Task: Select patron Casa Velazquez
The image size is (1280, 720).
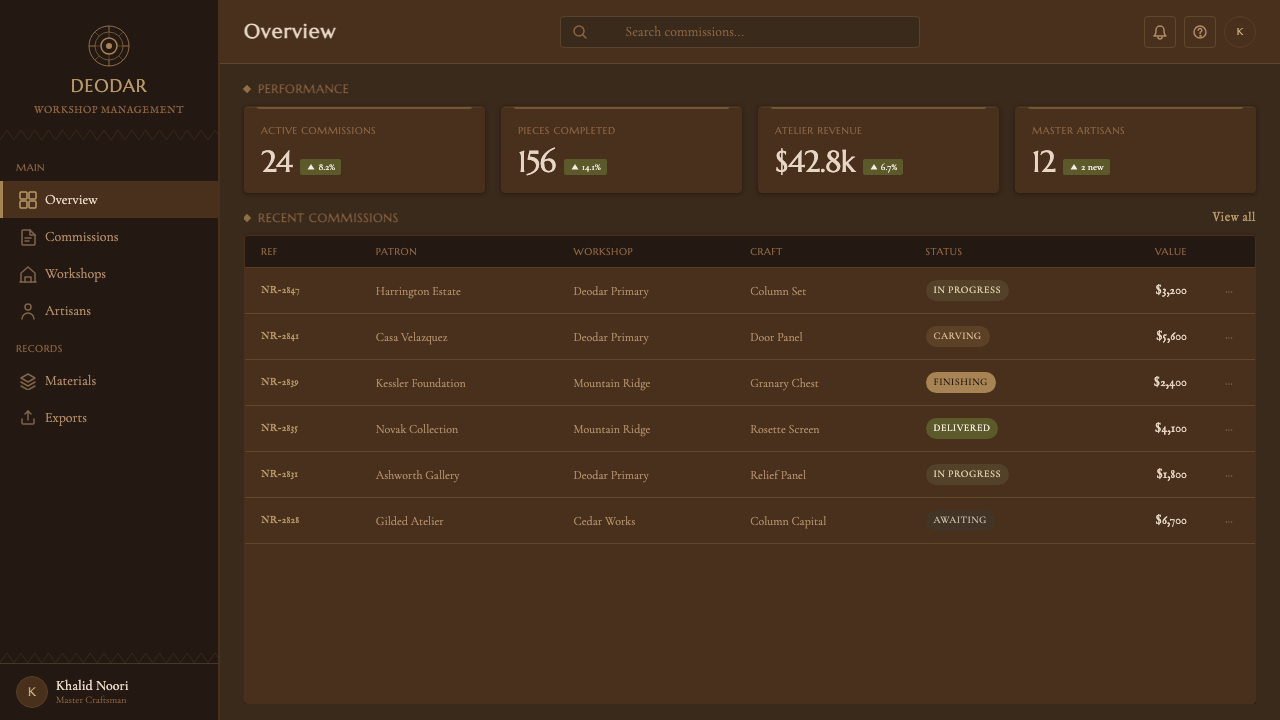Action: (411, 337)
